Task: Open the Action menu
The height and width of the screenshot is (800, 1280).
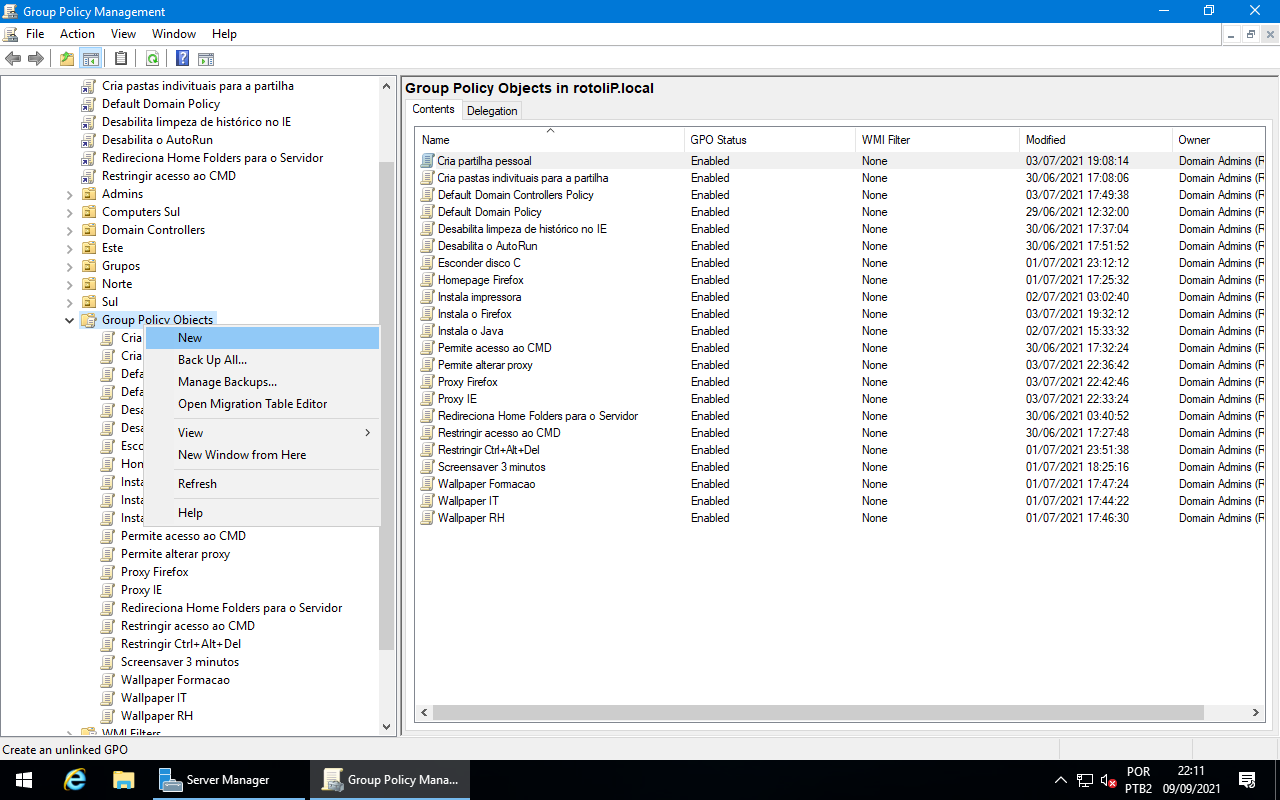Action: point(77,33)
